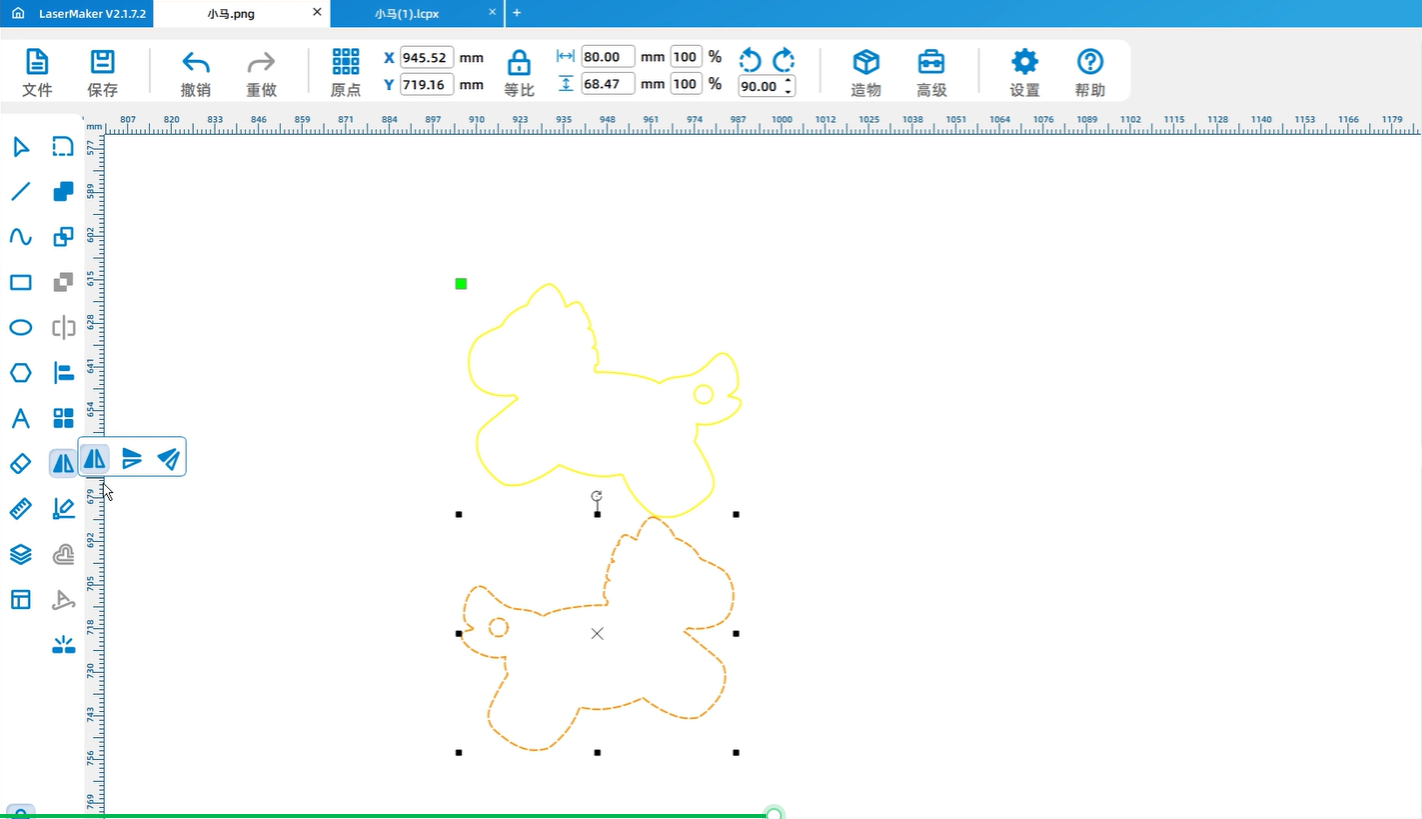Image resolution: width=1422 pixels, height=819 pixels.
Task: Click the 撤销 undo button
Action: (x=196, y=73)
